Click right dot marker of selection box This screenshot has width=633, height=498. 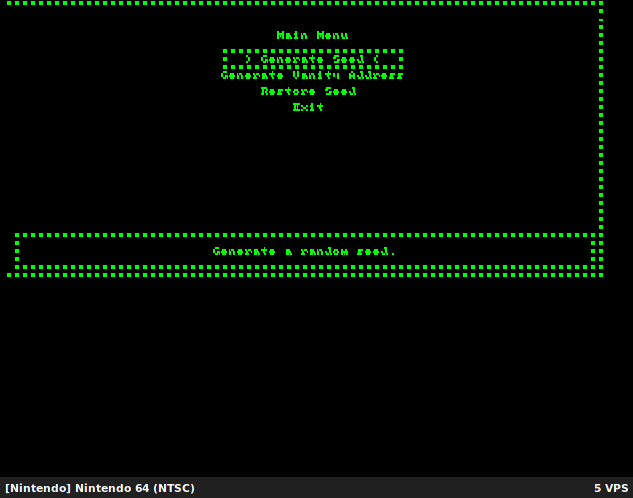400,59
